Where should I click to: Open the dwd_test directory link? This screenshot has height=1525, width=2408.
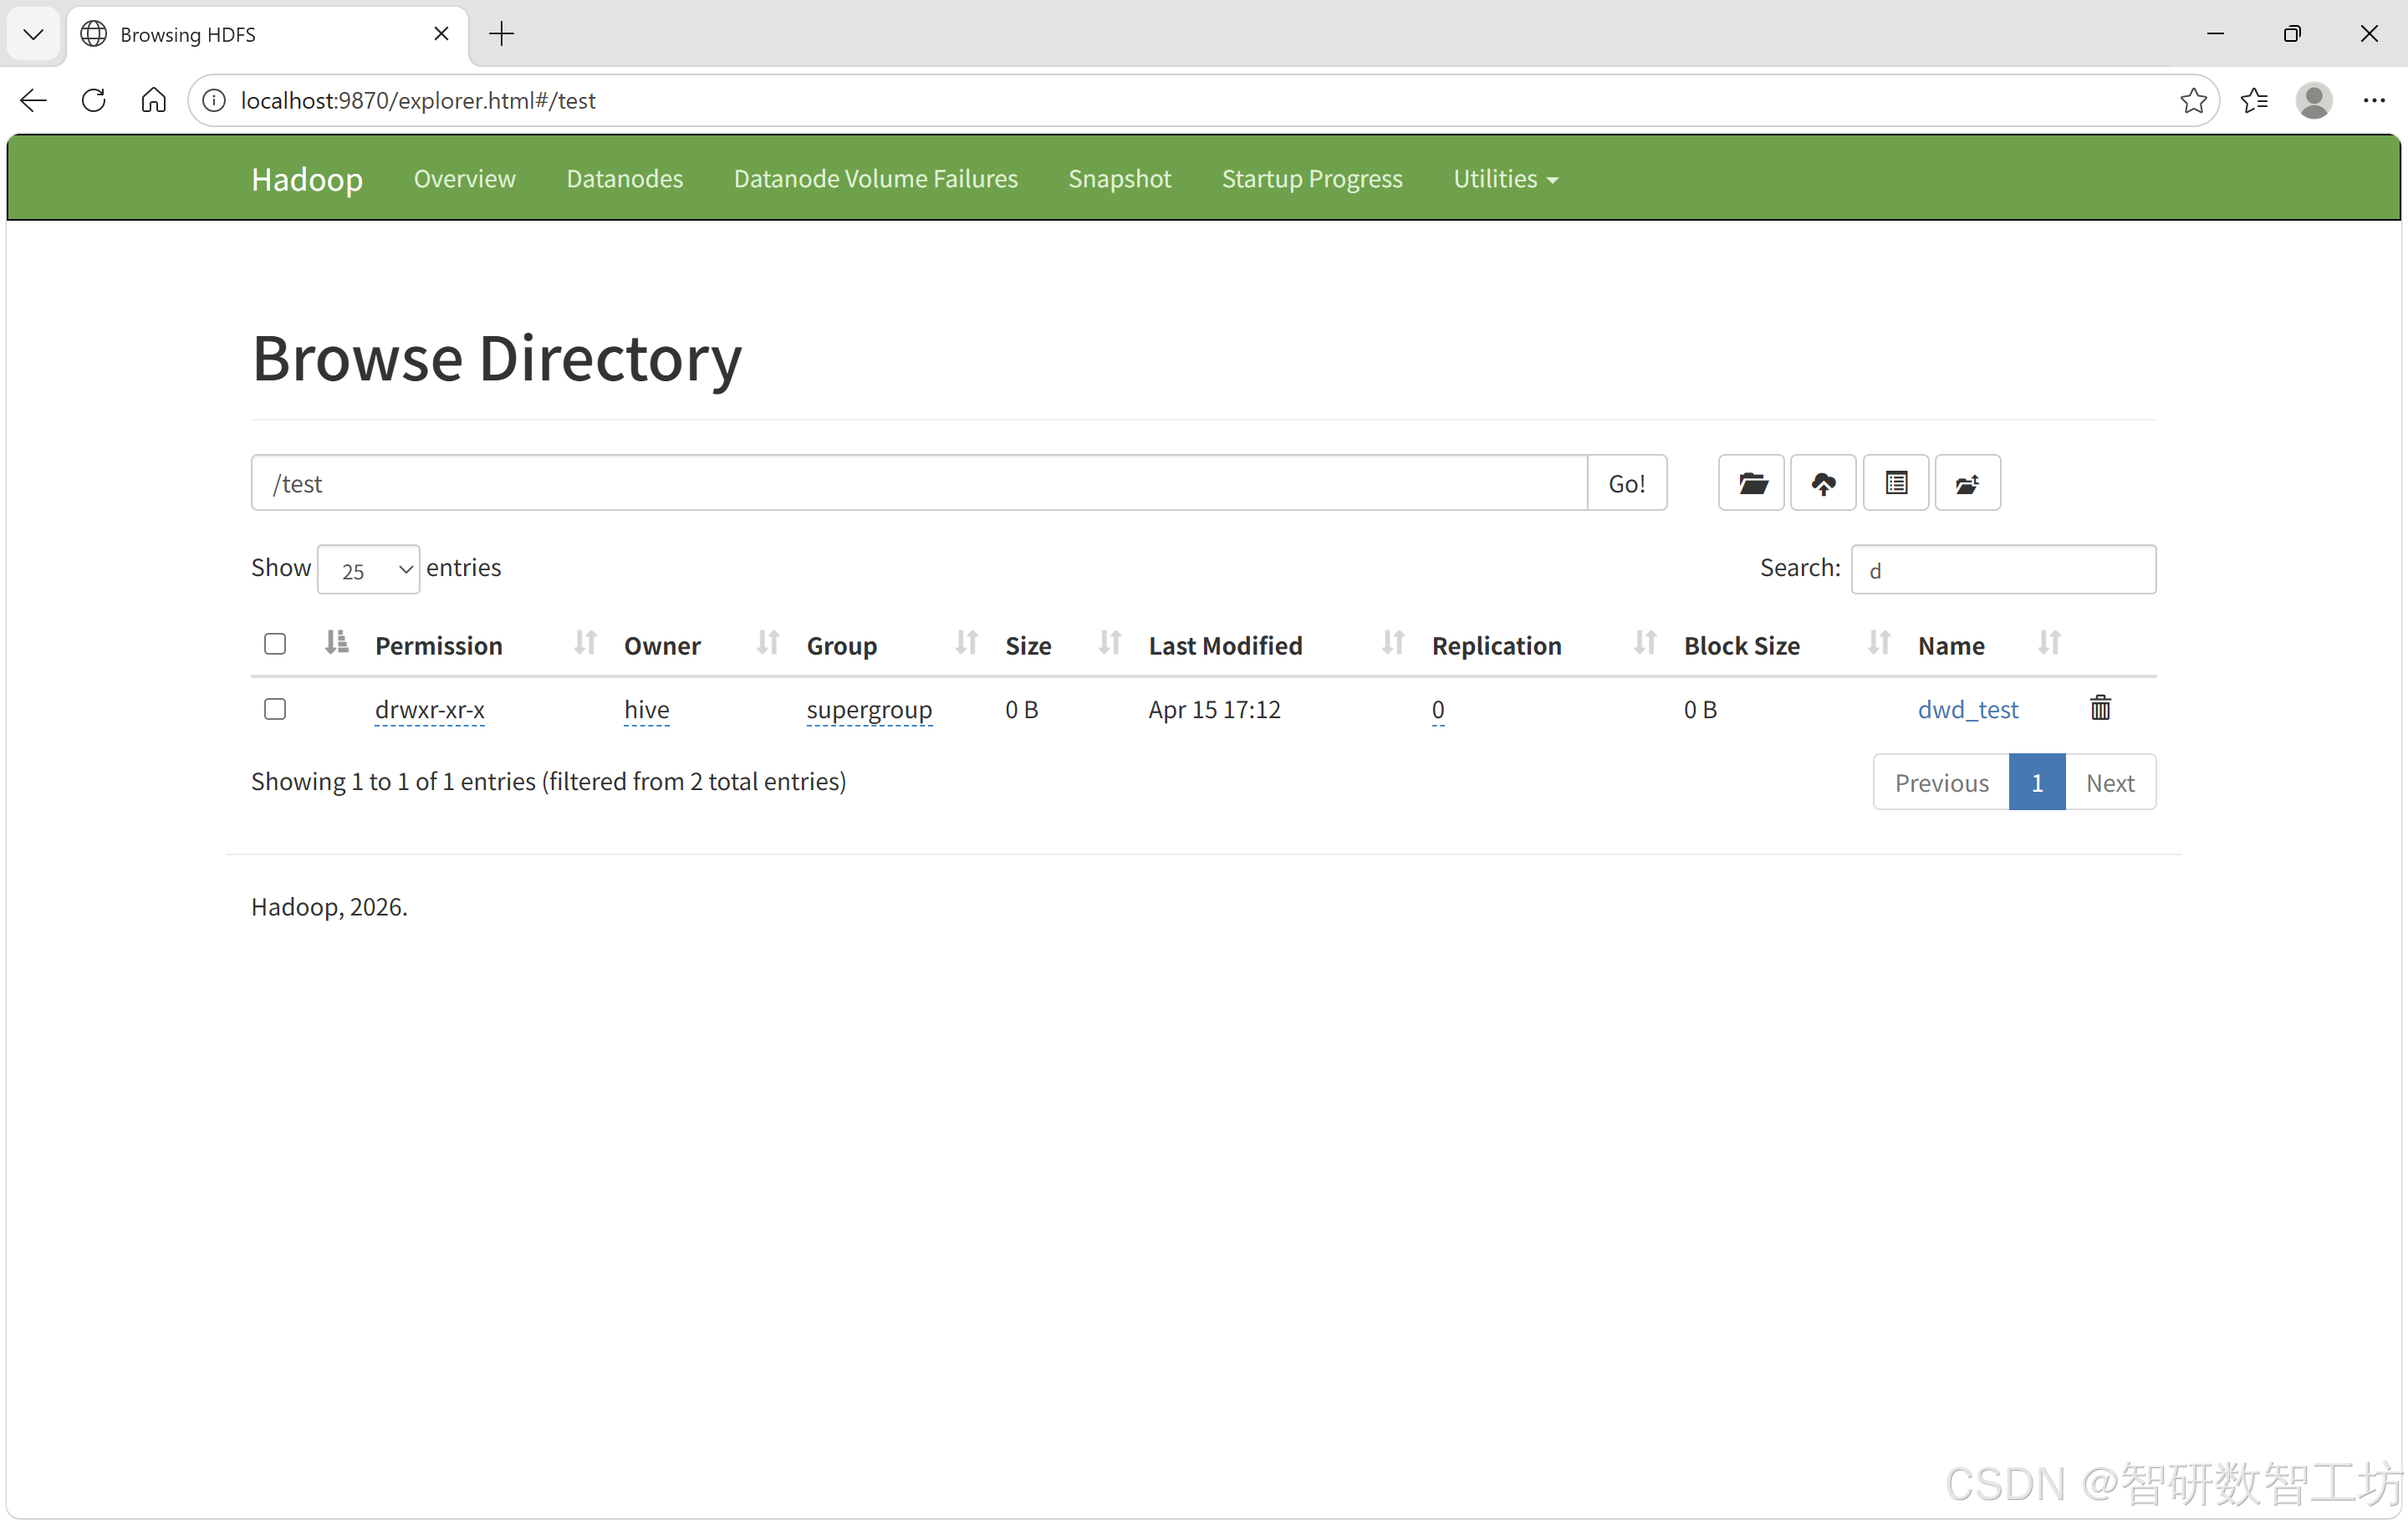tap(1968, 709)
